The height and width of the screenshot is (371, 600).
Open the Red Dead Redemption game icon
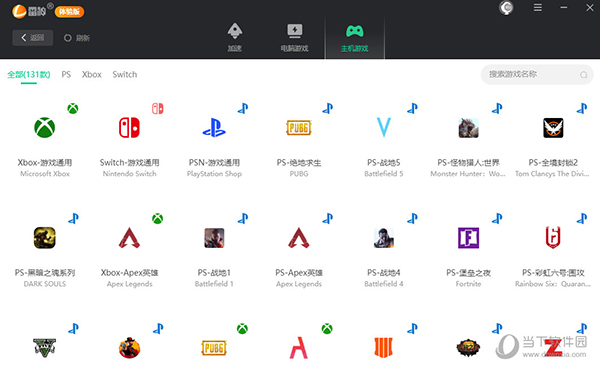(129, 348)
